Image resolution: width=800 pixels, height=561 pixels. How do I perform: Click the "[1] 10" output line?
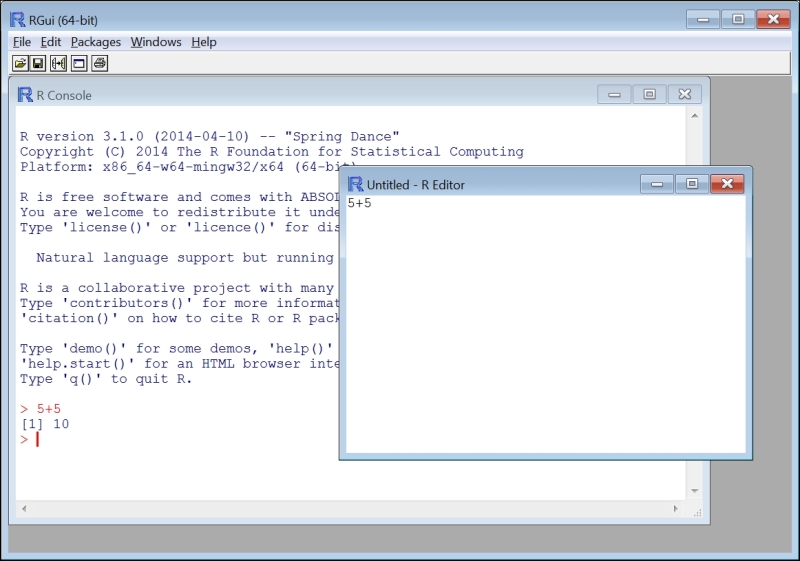[45, 424]
